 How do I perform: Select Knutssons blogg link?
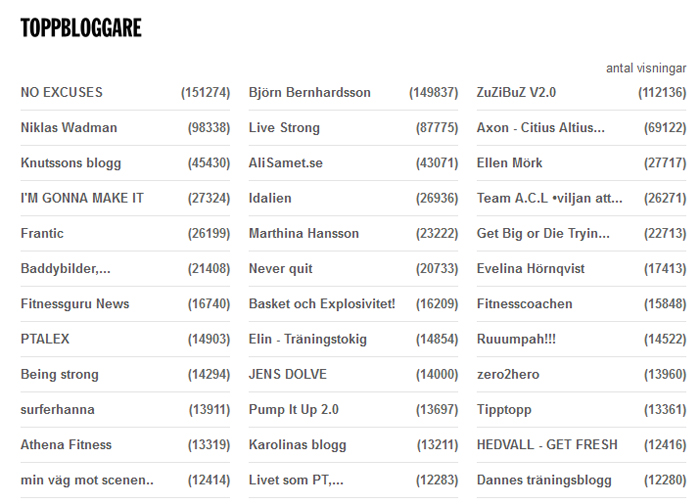pyautogui.click(x=70, y=163)
